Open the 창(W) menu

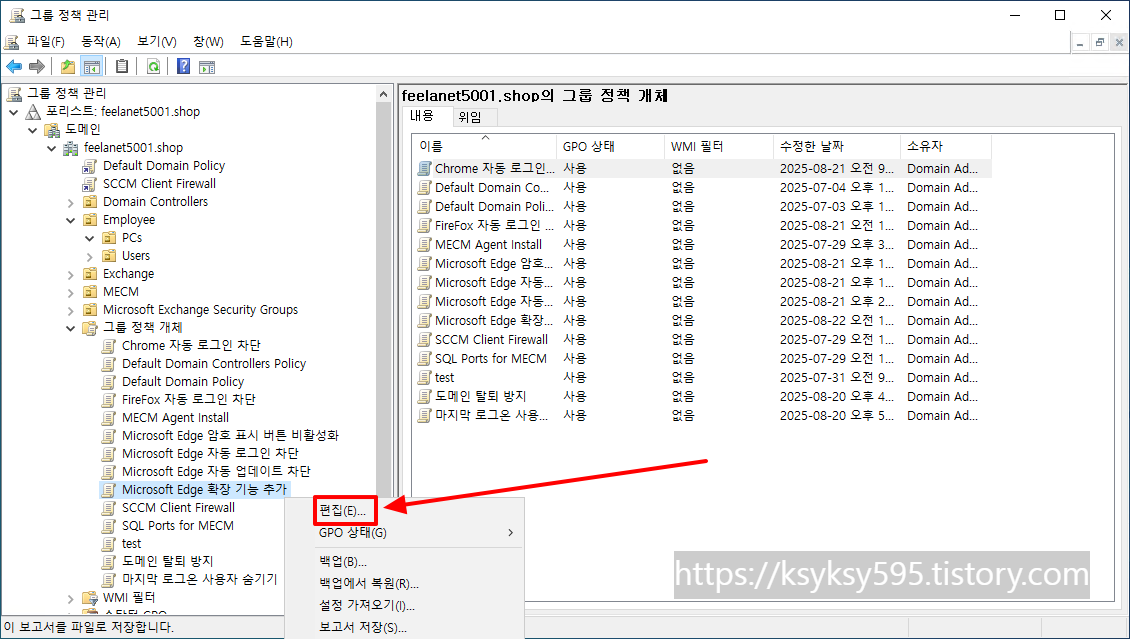pyautogui.click(x=208, y=42)
